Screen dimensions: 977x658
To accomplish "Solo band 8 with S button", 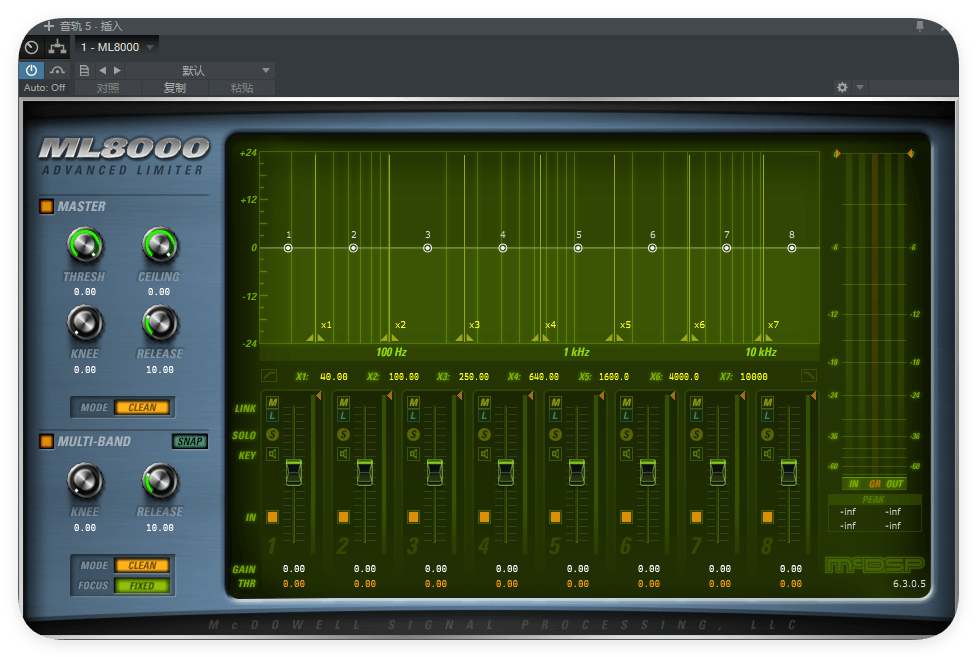I will point(767,434).
